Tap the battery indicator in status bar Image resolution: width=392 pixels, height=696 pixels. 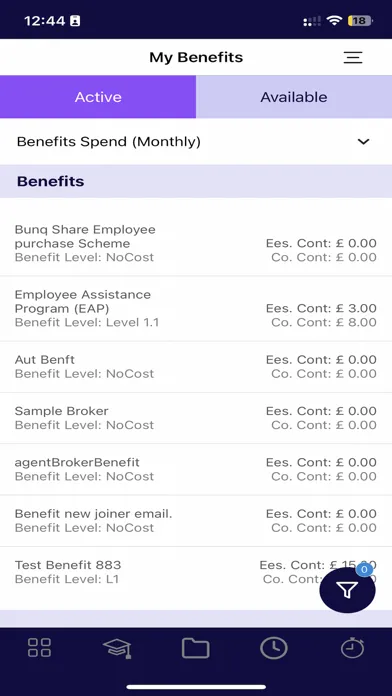click(x=360, y=20)
